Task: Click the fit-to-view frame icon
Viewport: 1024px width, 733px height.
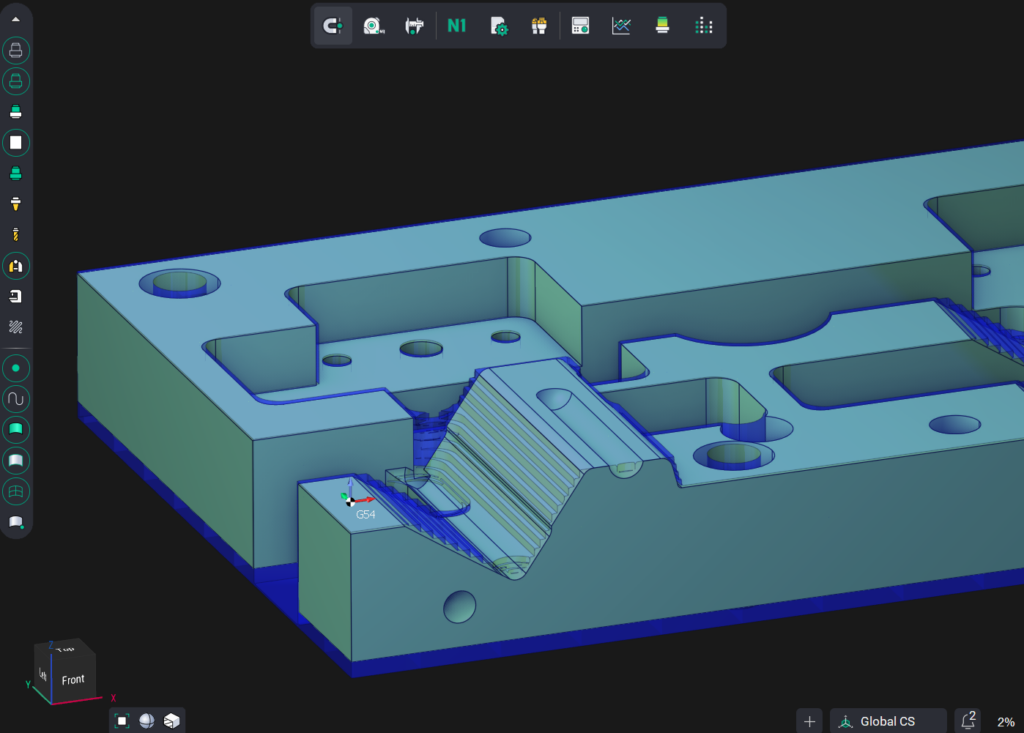Action: pyautogui.click(x=122, y=721)
